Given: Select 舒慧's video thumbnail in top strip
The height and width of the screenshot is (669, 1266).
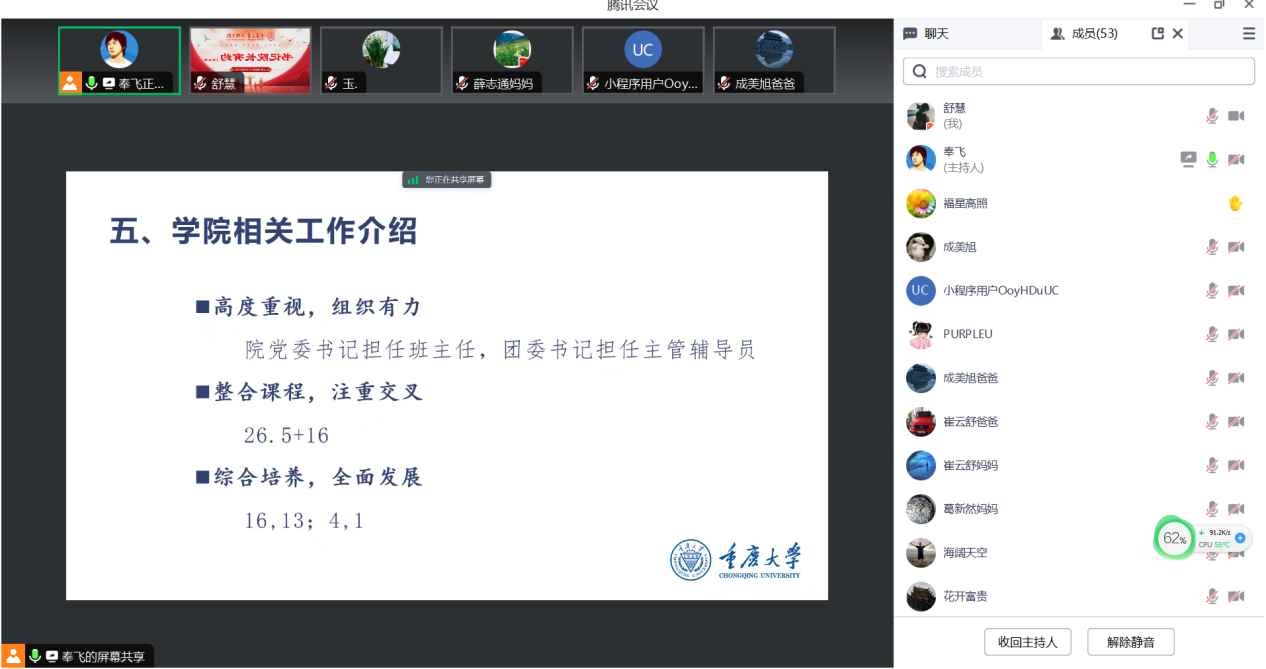Looking at the screenshot, I should pyautogui.click(x=250, y=61).
